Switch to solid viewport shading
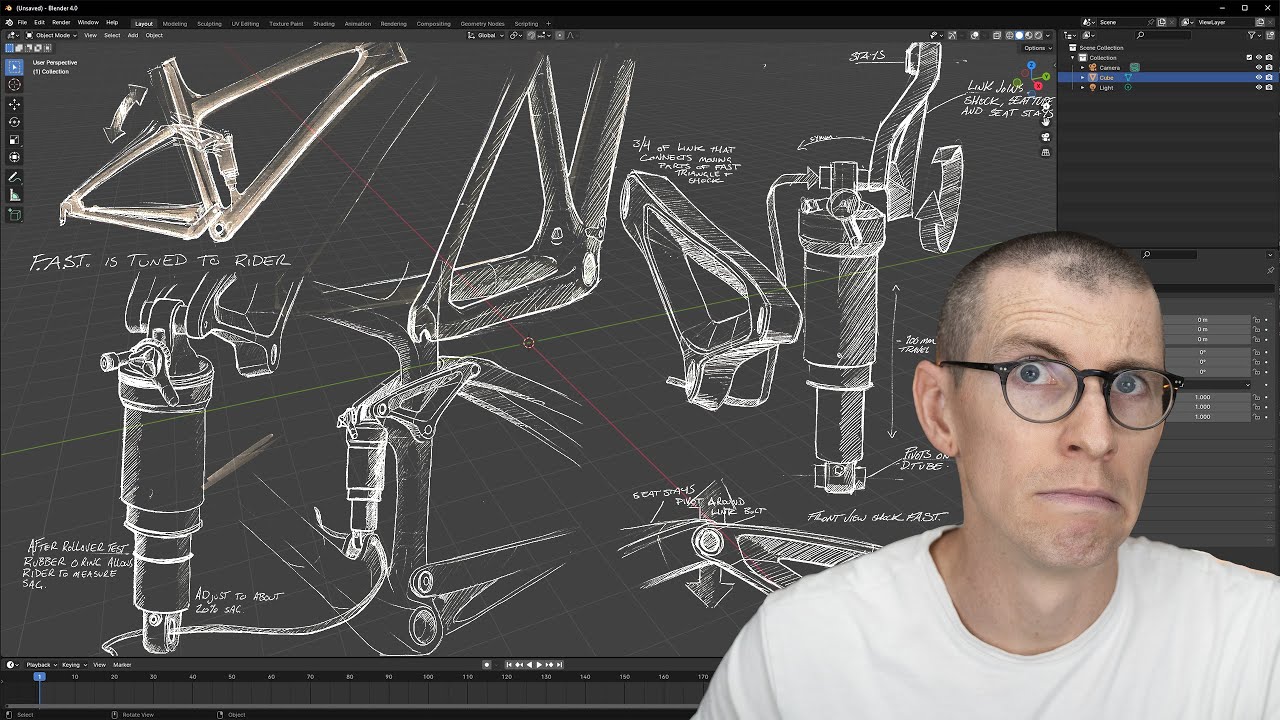The image size is (1280, 720). coord(1019,35)
